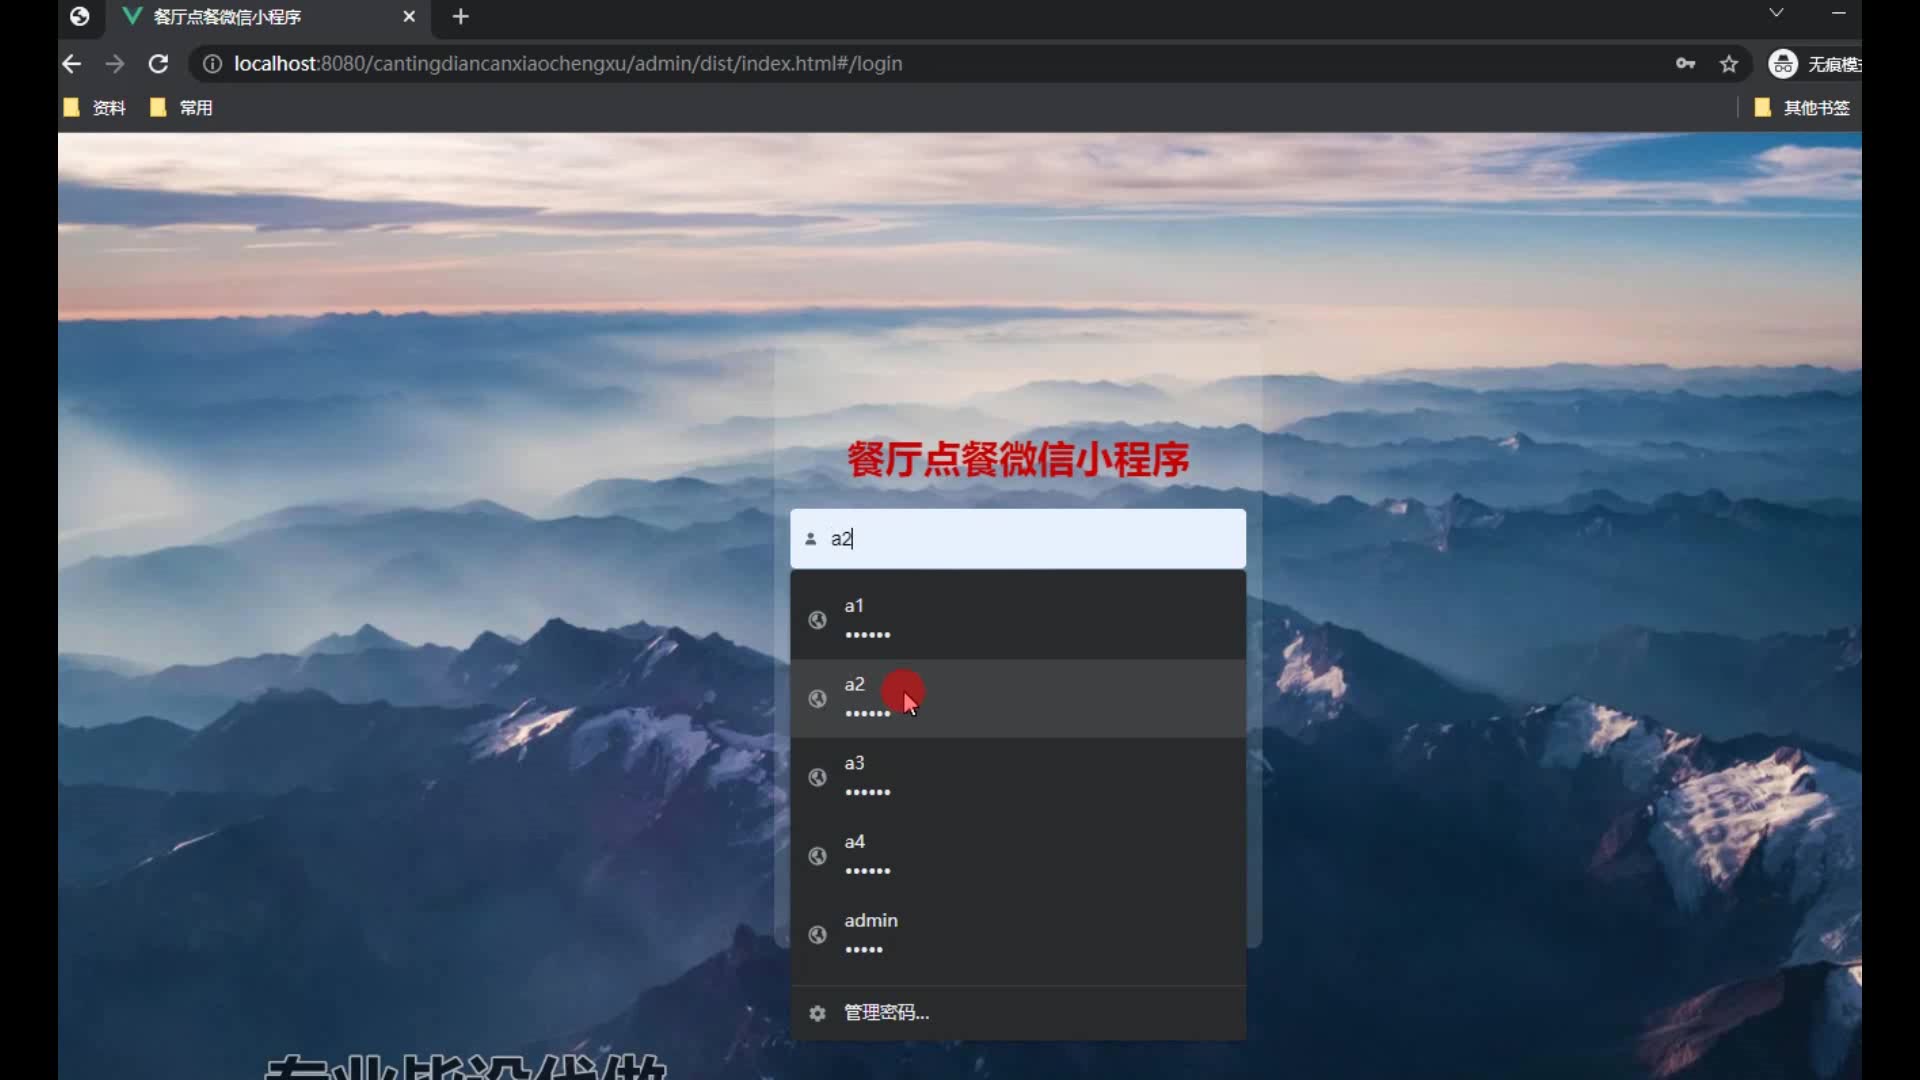Image resolution: width=1920 pixels, height=1080 pixels.
Task: Open the 常用 bookmarks folder
Action: [182, 108]
